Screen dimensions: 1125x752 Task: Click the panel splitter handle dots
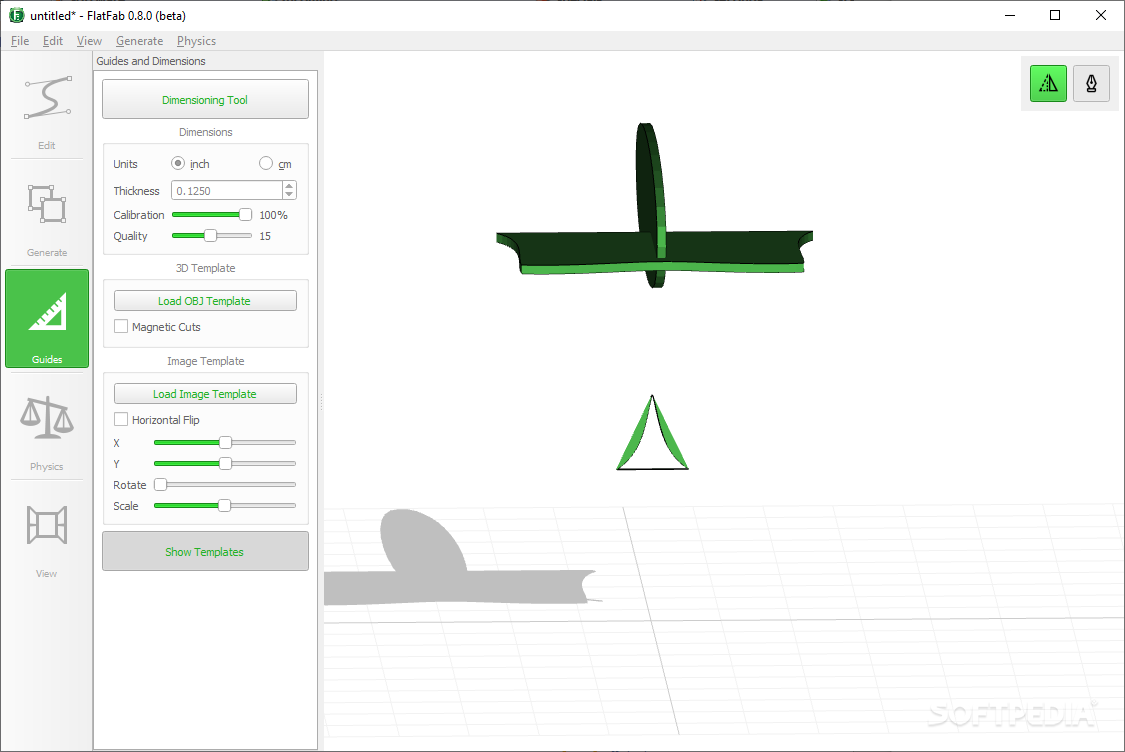click(321, 402)
